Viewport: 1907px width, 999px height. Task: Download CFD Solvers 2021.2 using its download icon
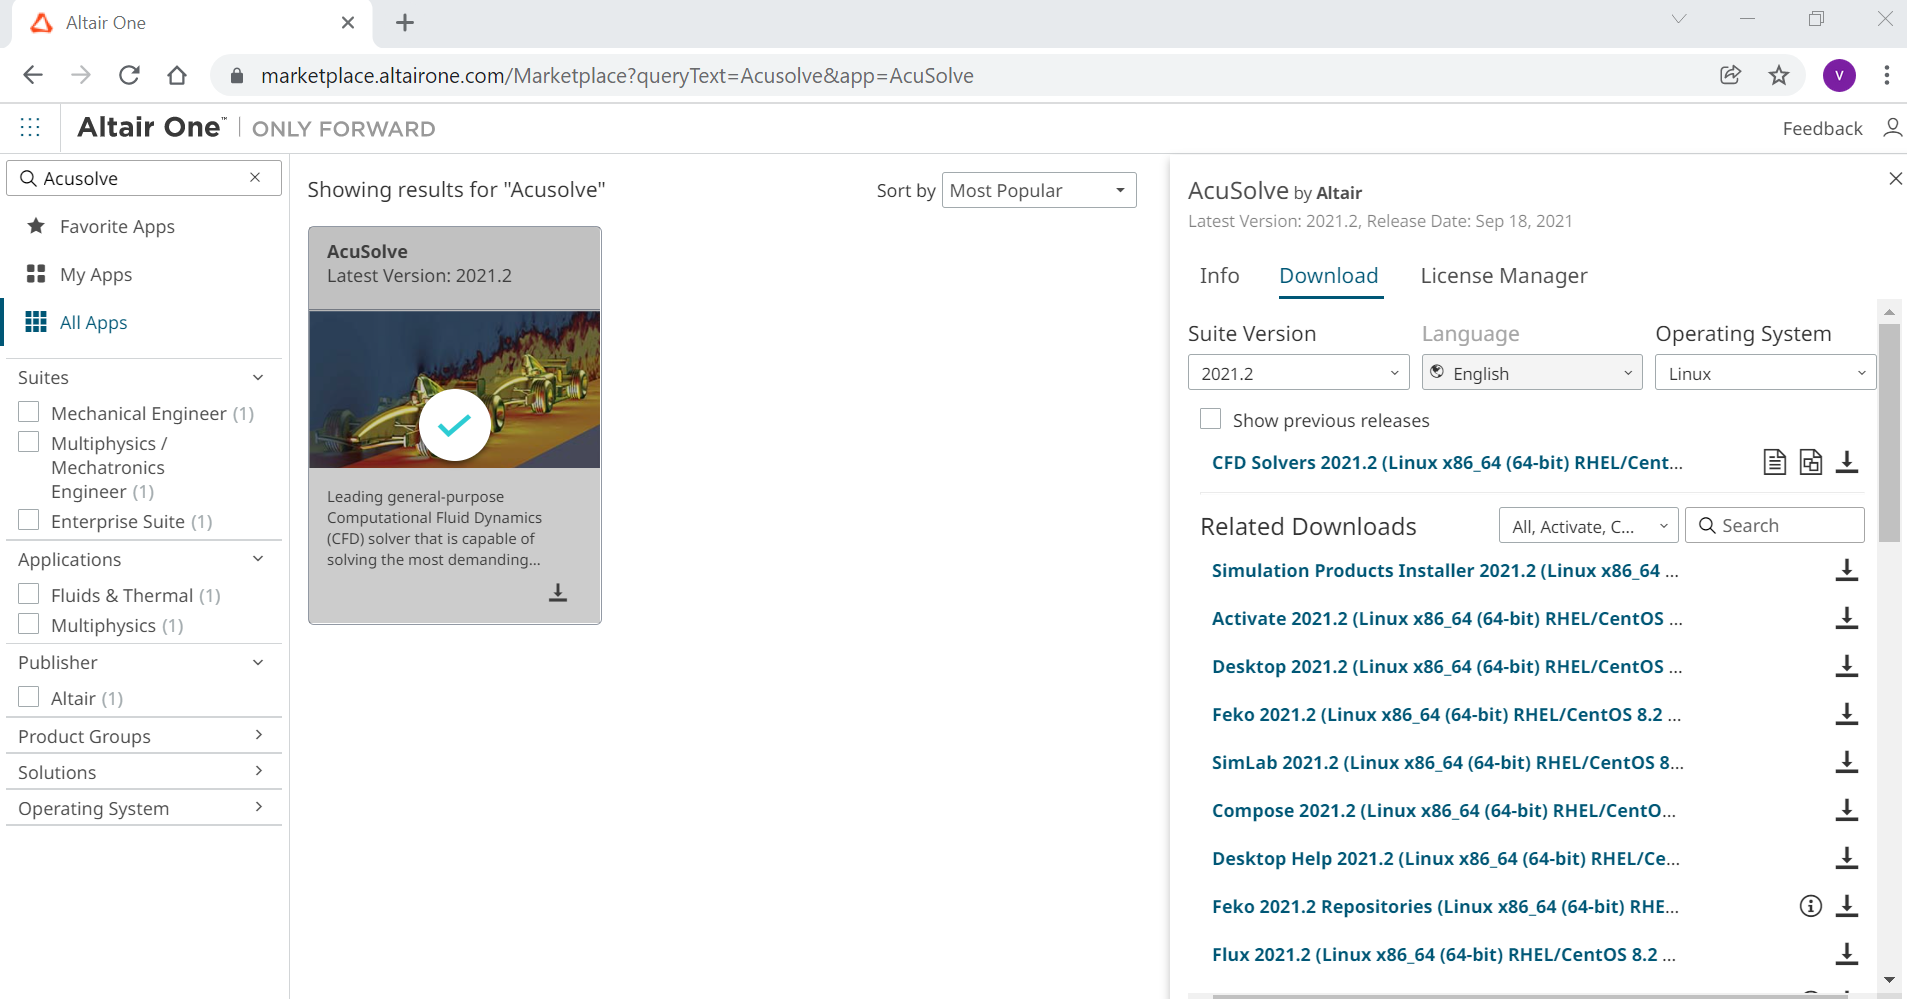[1847, 462]
